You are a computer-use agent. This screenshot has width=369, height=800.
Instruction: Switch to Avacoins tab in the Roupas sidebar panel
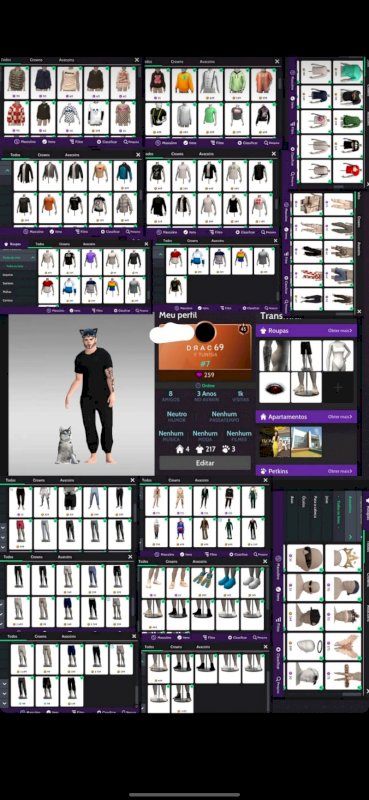click(89, 244)
